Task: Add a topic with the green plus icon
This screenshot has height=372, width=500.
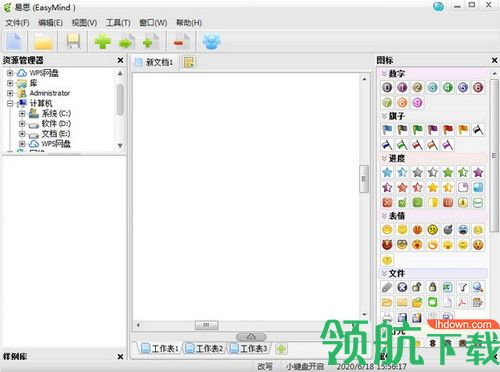Action: pyautogui.click(x=102, y=42)
